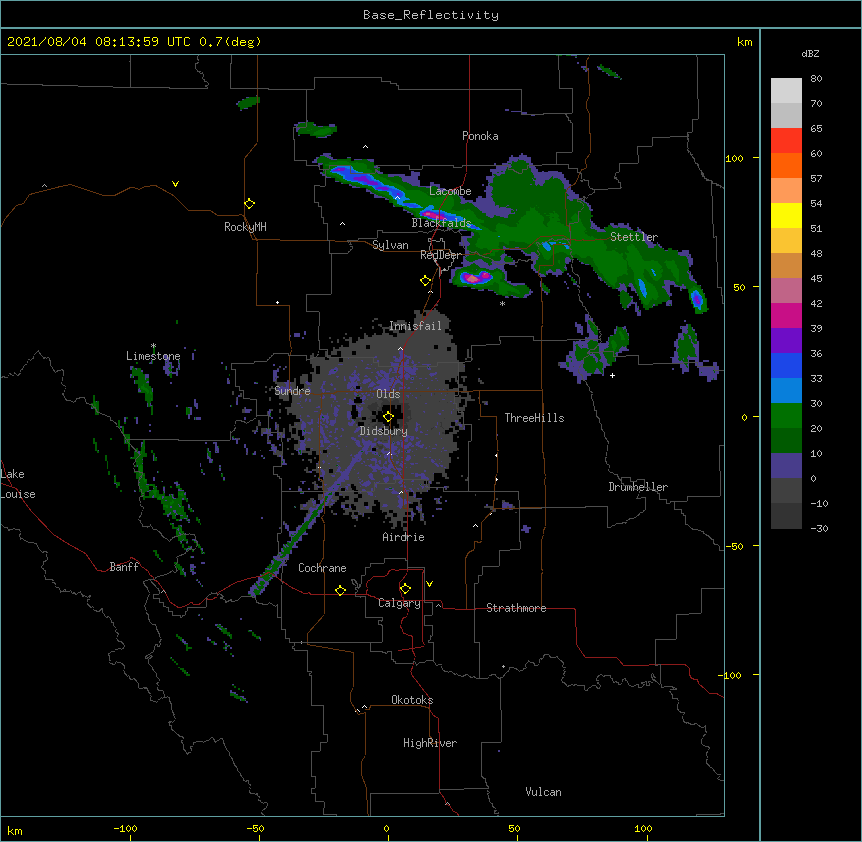Click the yellow V marker north of RockyMH
This screenshot has width=862, height=842.
(175, 184)
